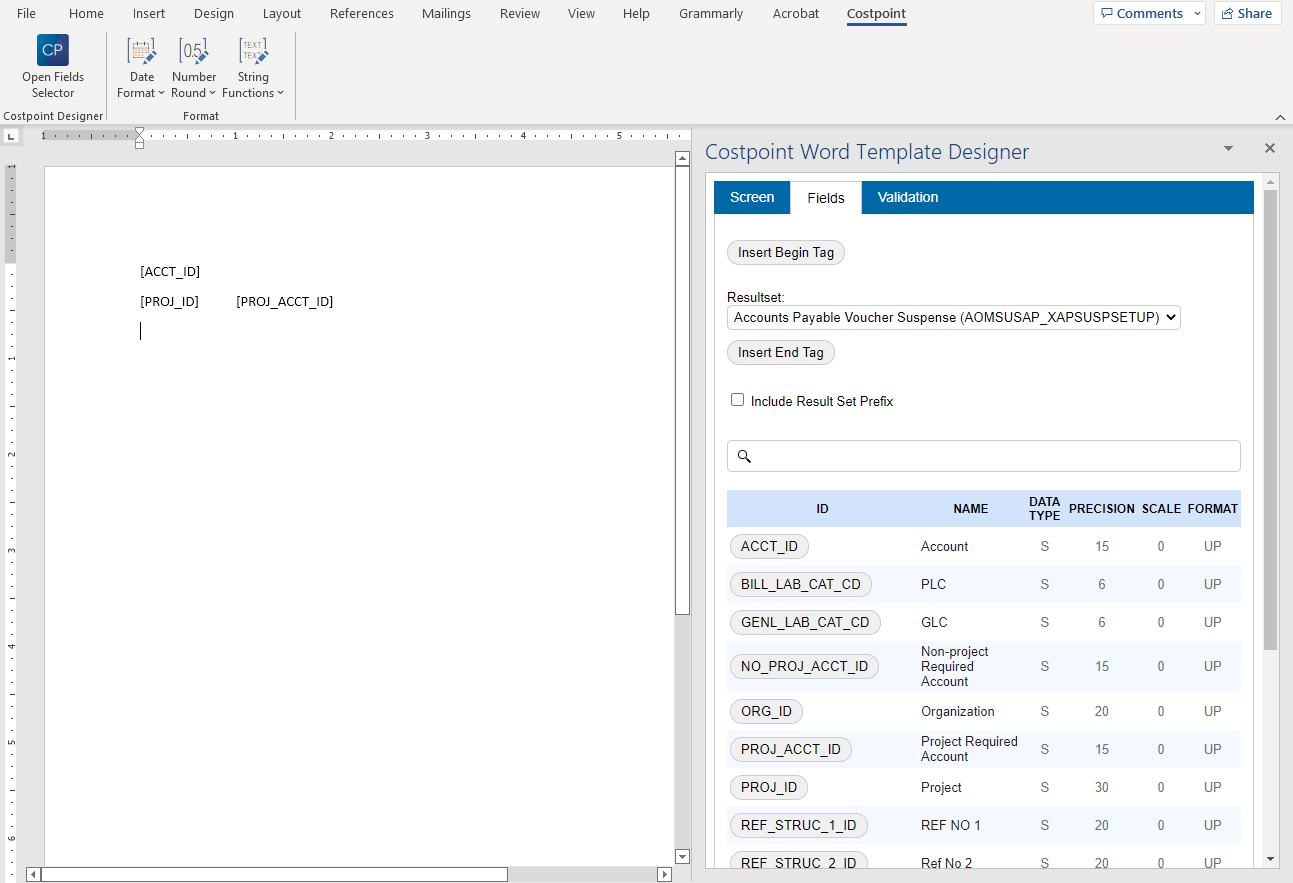Click the Insert Begin Tag button
Screen dimensions: 1293x883
click(x=785, y=252)
